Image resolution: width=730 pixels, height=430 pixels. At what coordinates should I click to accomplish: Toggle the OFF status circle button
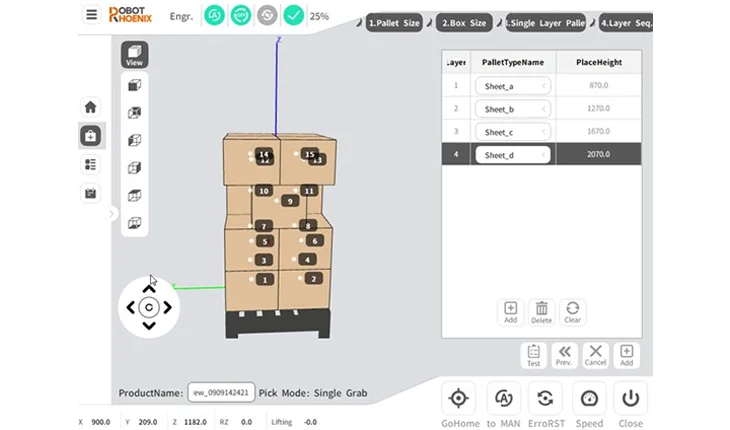(241, 15)
